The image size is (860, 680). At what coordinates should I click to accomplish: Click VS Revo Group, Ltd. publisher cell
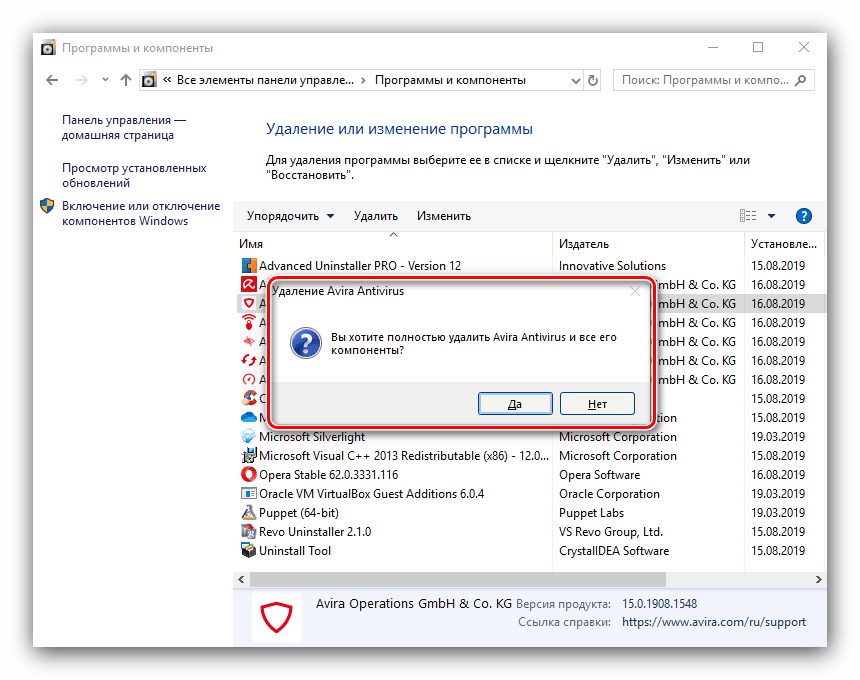point(610,532)
